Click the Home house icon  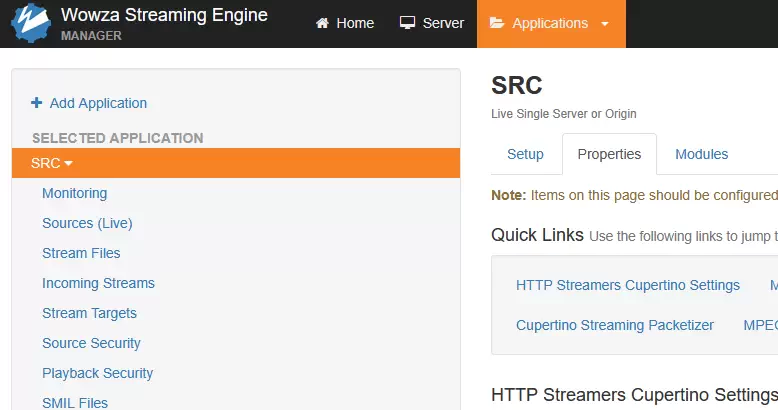click(x=323, y=23)
